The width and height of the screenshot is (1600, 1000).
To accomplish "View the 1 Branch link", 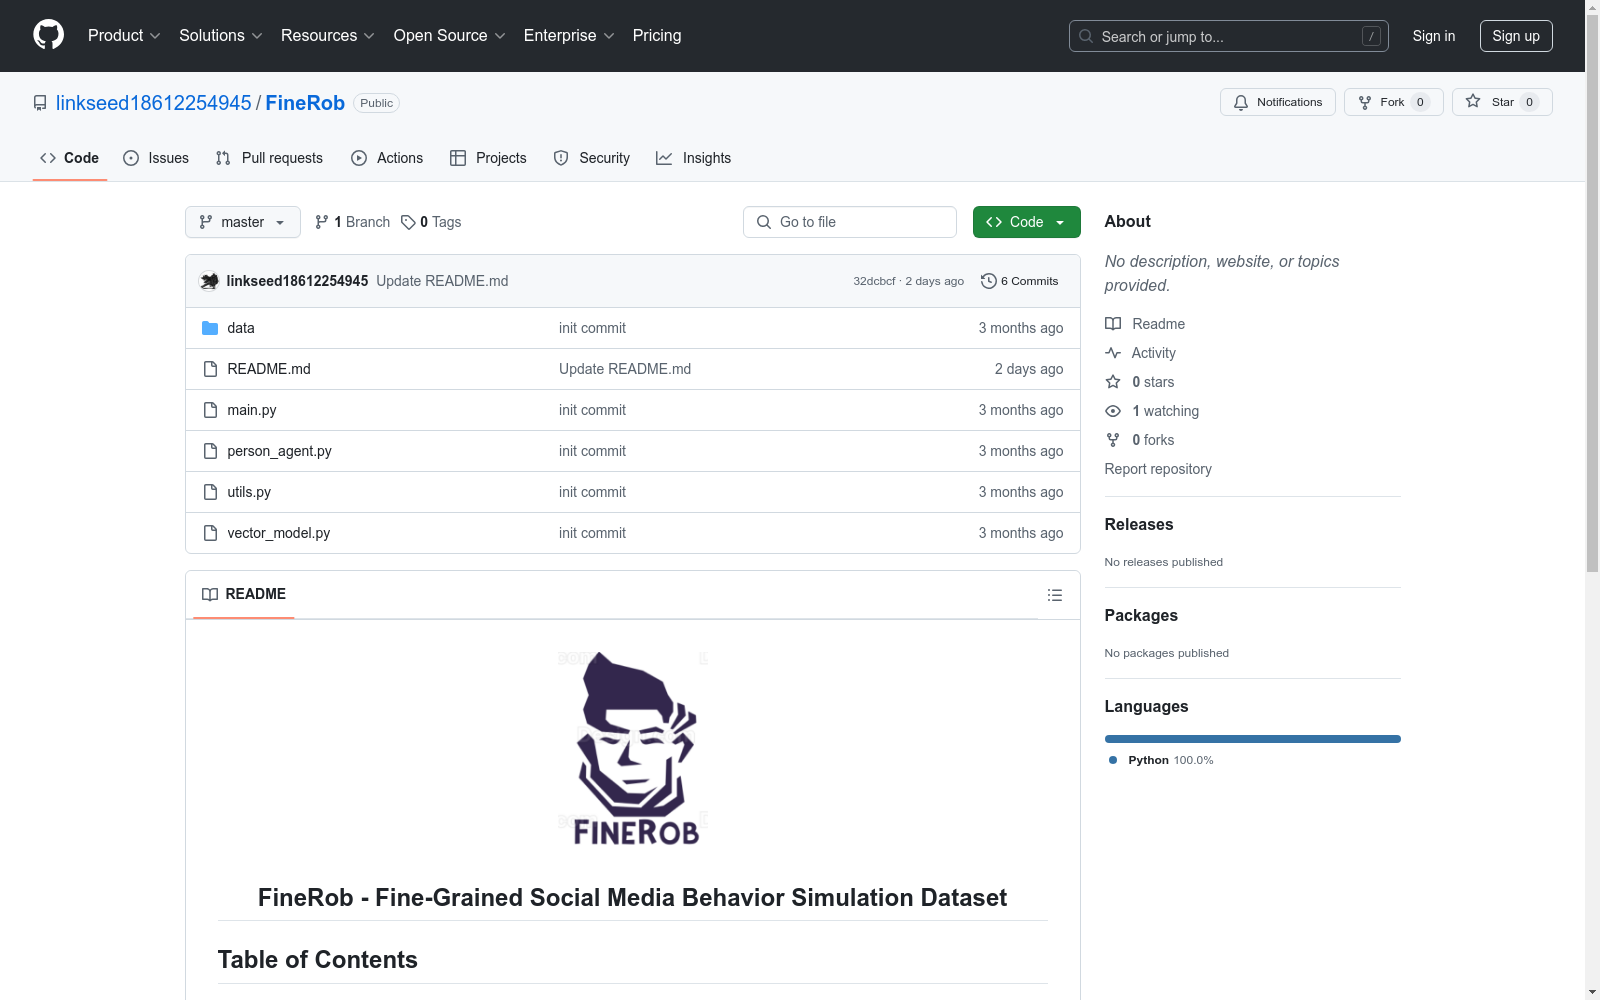I will click(x=352, y=222).
